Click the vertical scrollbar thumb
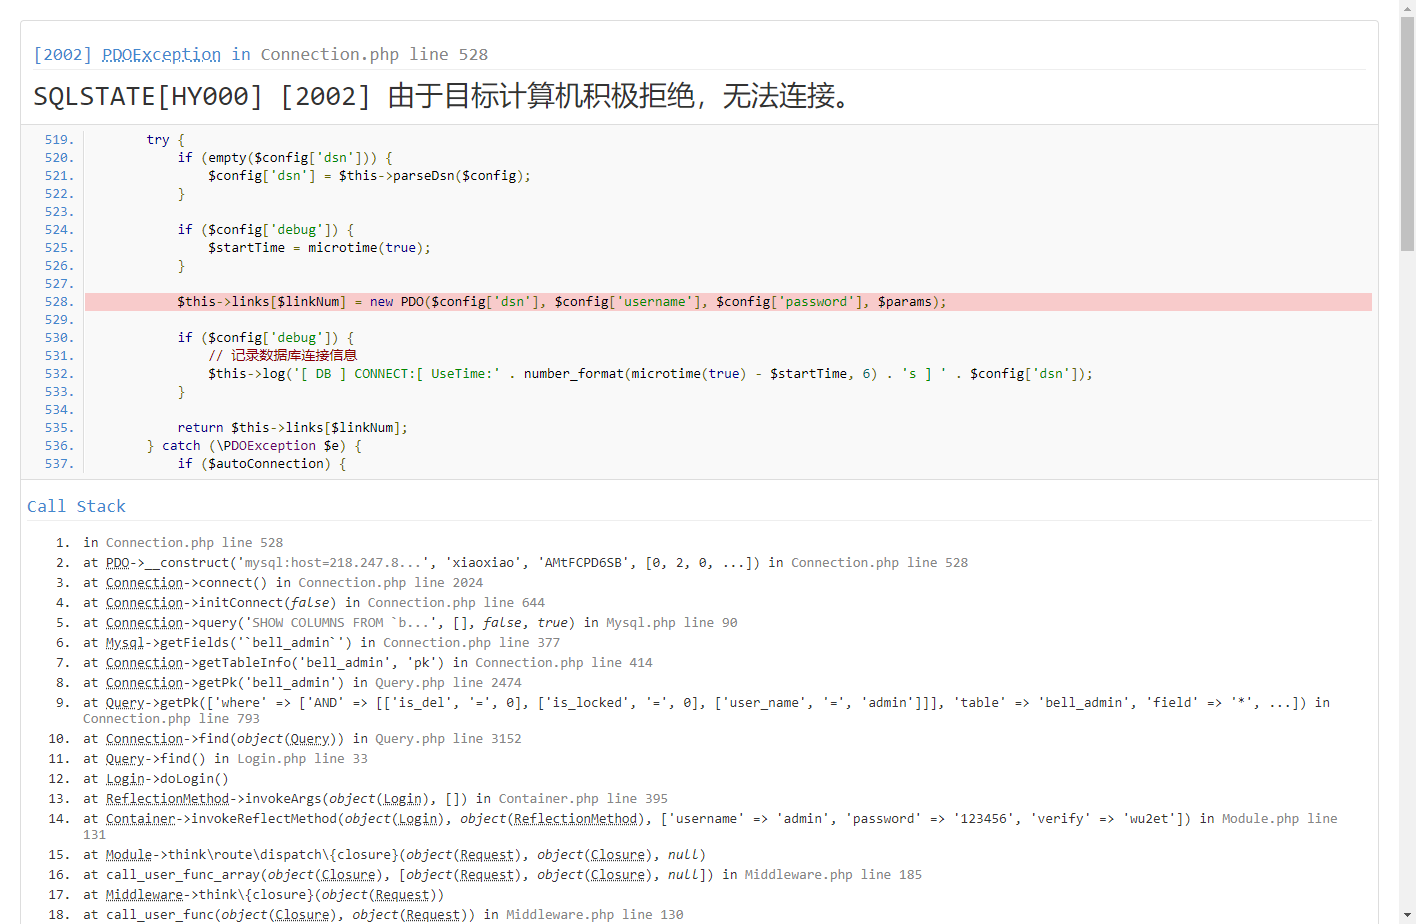 click(x=1407, y=130)
